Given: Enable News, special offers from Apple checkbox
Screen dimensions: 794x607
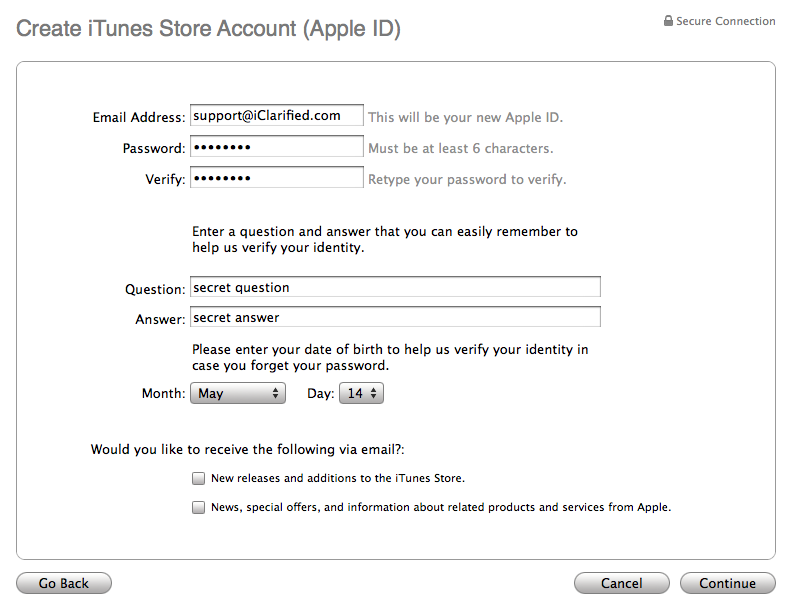Looking at the screenshot, I should point(198,507).
